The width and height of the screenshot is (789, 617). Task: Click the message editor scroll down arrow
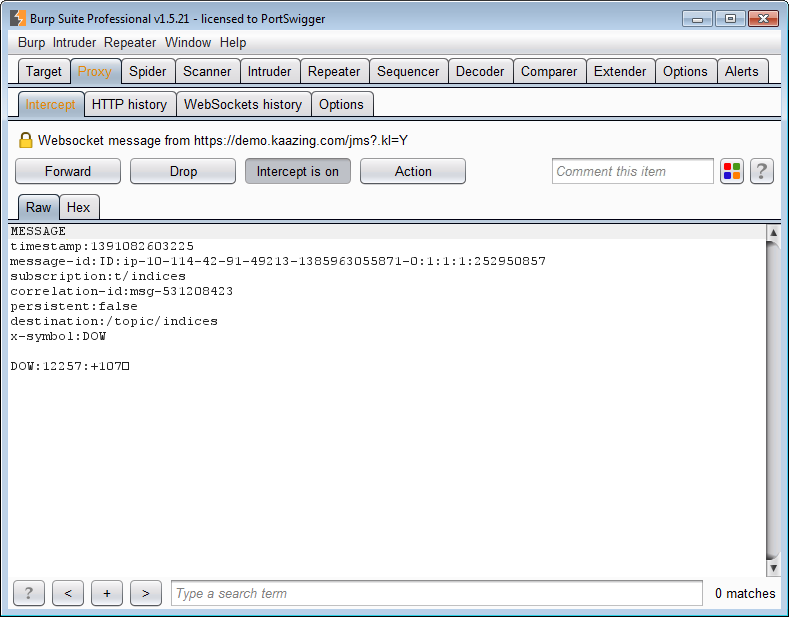[773, 568]
